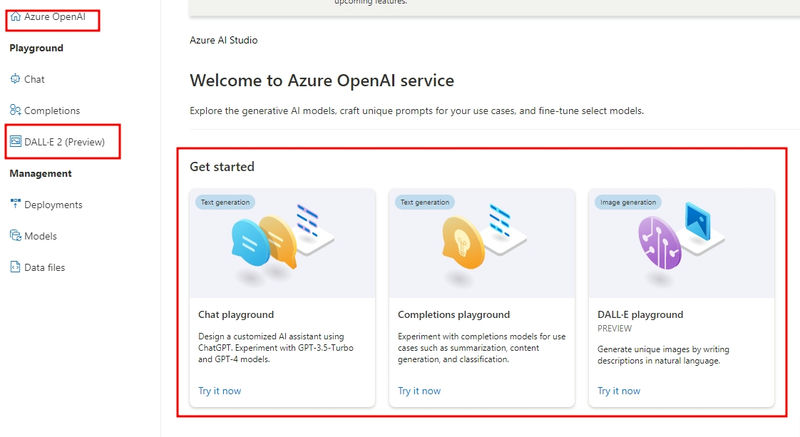Try the DALL-E playground now

point(619,391)
